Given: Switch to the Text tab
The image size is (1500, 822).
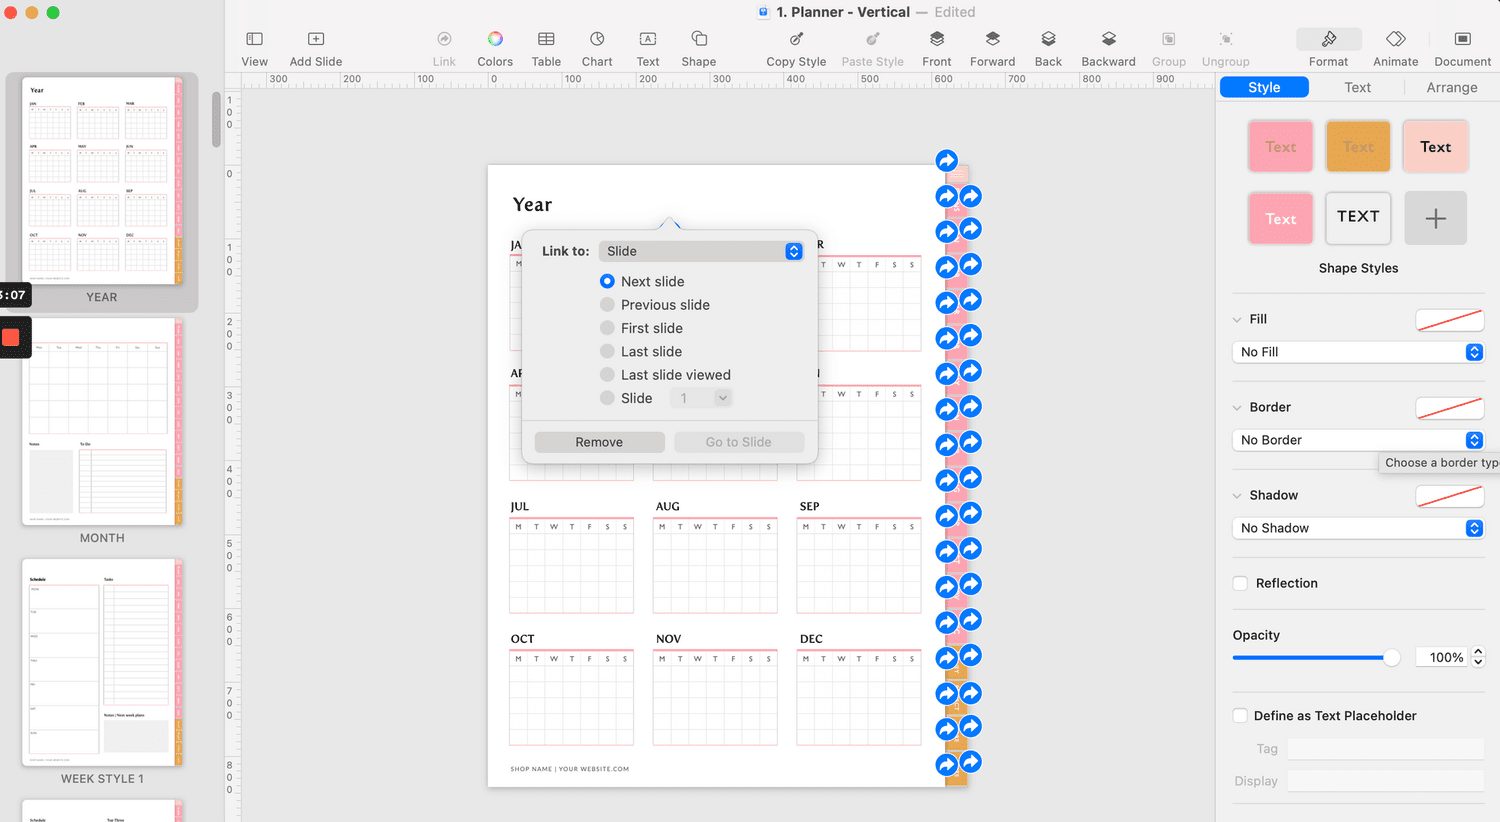Looking at the screenshot, I should tap(1357, 87).
